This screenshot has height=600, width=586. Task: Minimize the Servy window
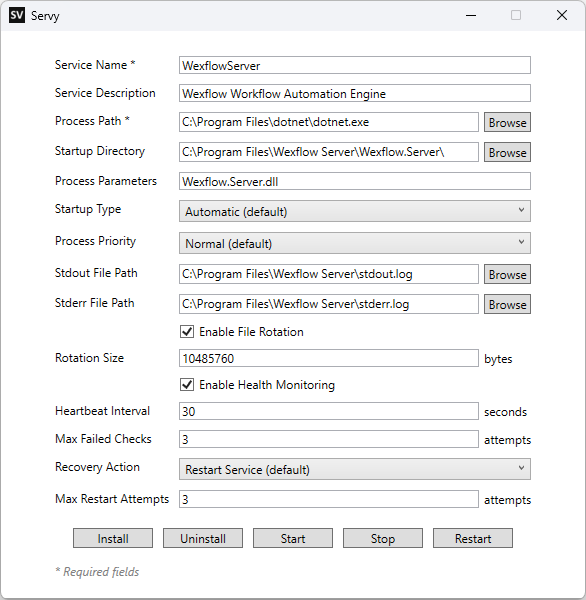click(x=471, y=15)
